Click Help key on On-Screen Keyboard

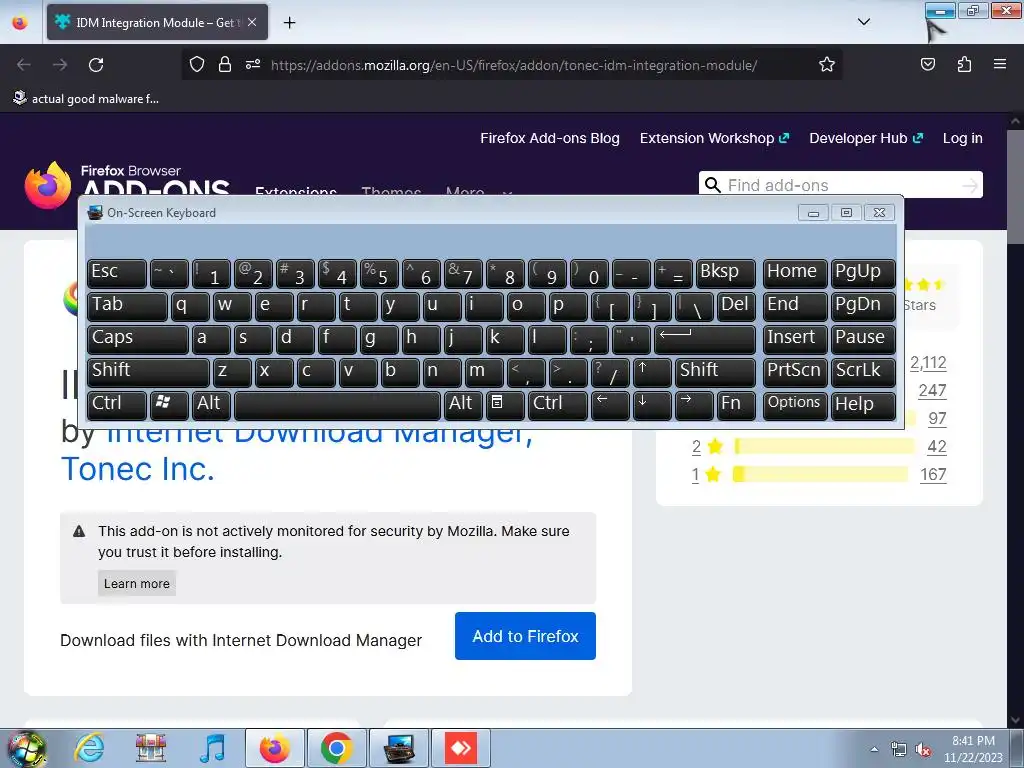863,404
